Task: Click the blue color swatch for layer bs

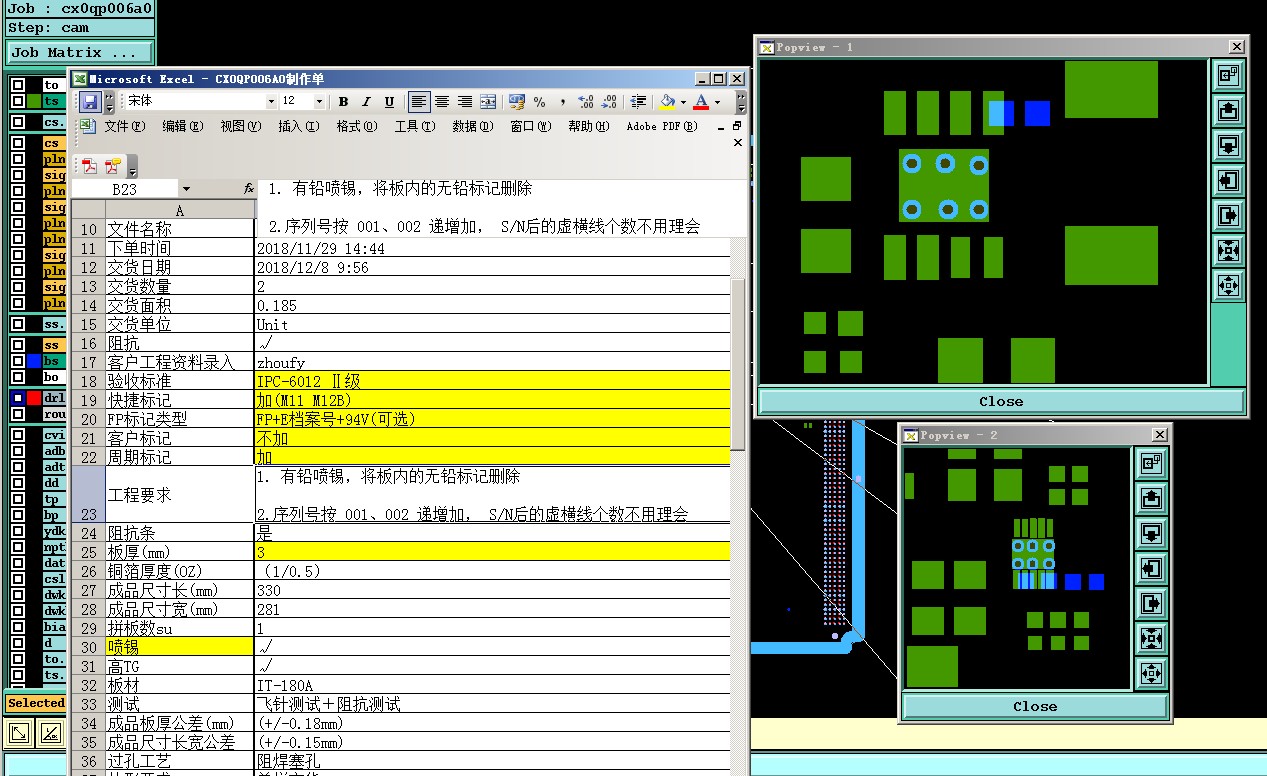Action: [34, 361]
